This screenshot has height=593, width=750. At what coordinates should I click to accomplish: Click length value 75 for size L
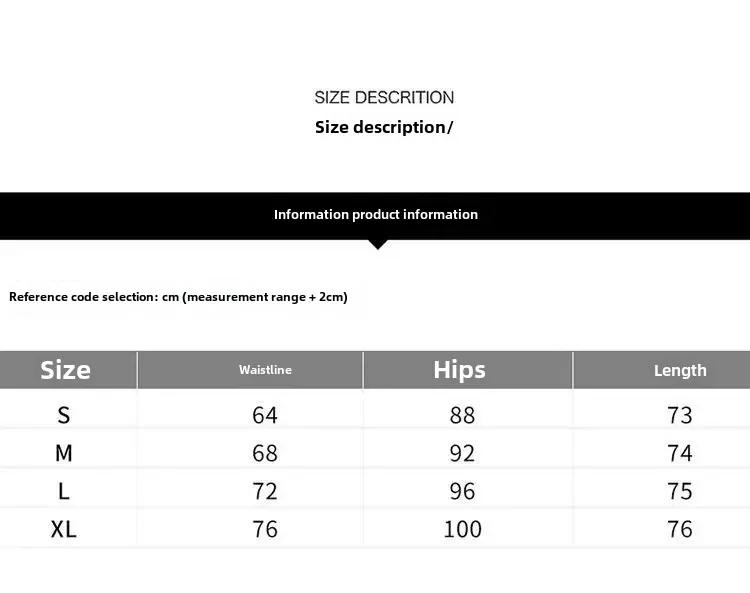680,491
